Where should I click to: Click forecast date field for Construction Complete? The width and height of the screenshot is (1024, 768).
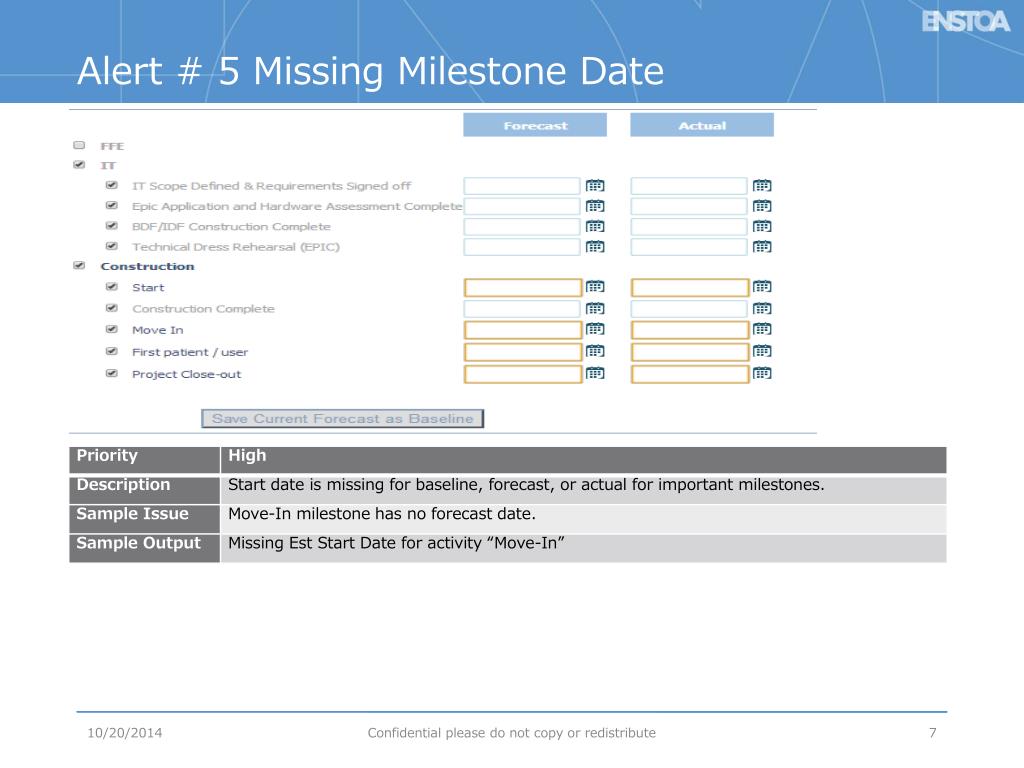pyautogui.click(x=522, y=308)
